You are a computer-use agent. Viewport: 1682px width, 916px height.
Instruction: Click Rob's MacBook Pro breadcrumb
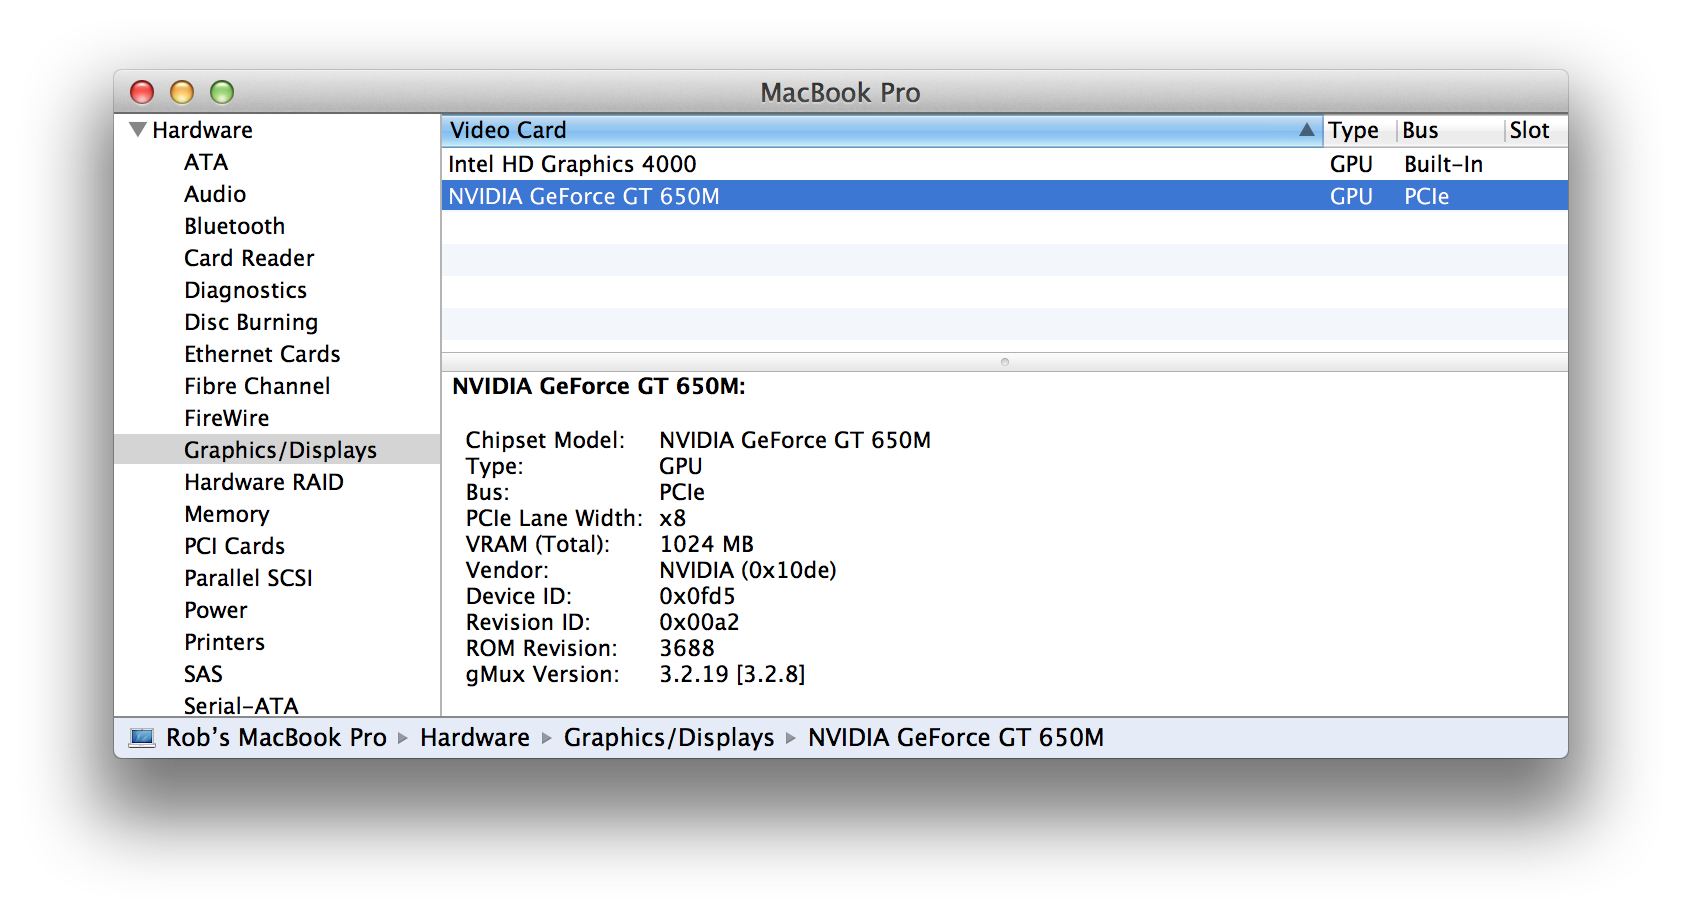[276, 738]
